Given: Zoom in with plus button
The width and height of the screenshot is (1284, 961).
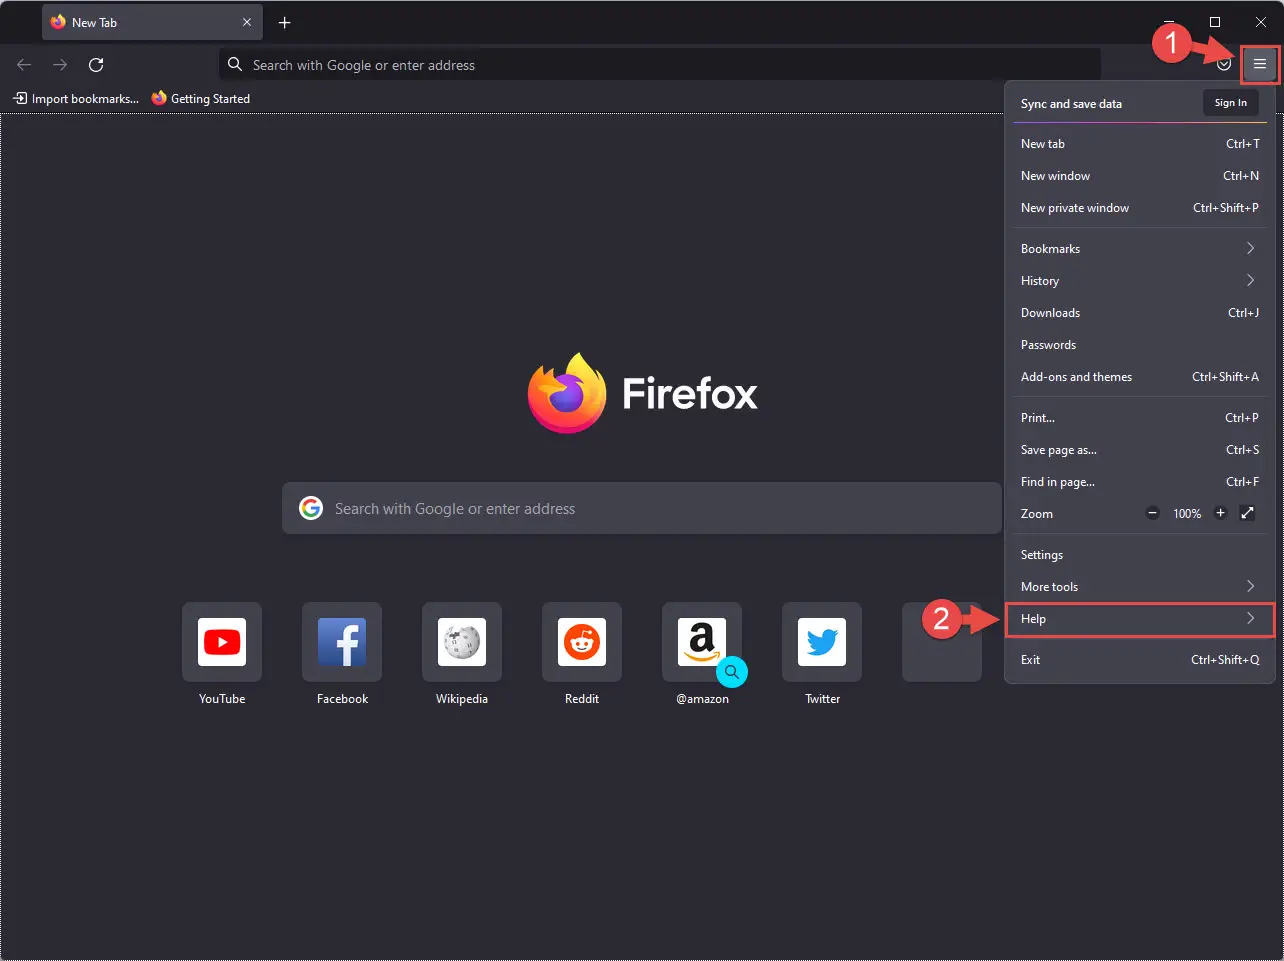Looking at the screenshot, I should (1220, 513).
